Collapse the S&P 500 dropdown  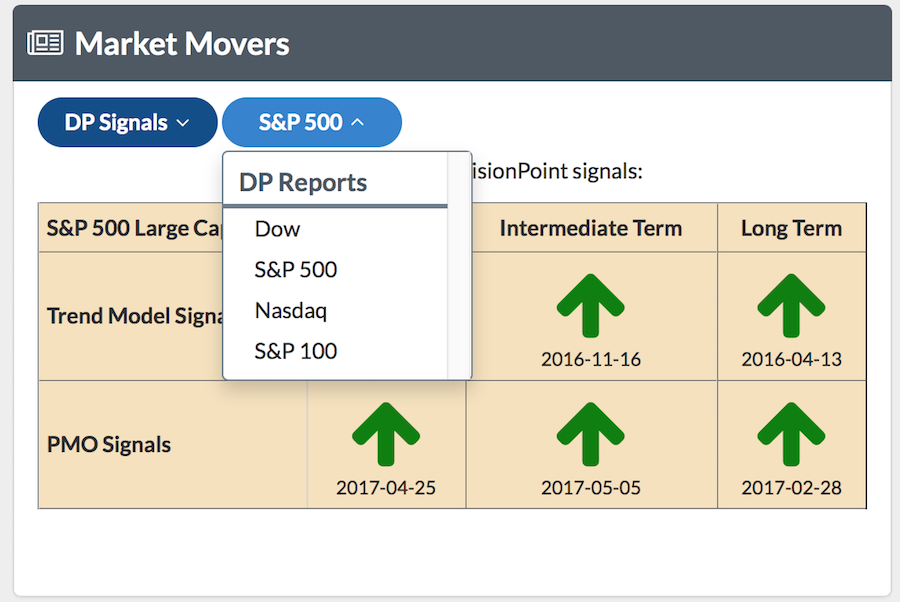click(311, 122)
